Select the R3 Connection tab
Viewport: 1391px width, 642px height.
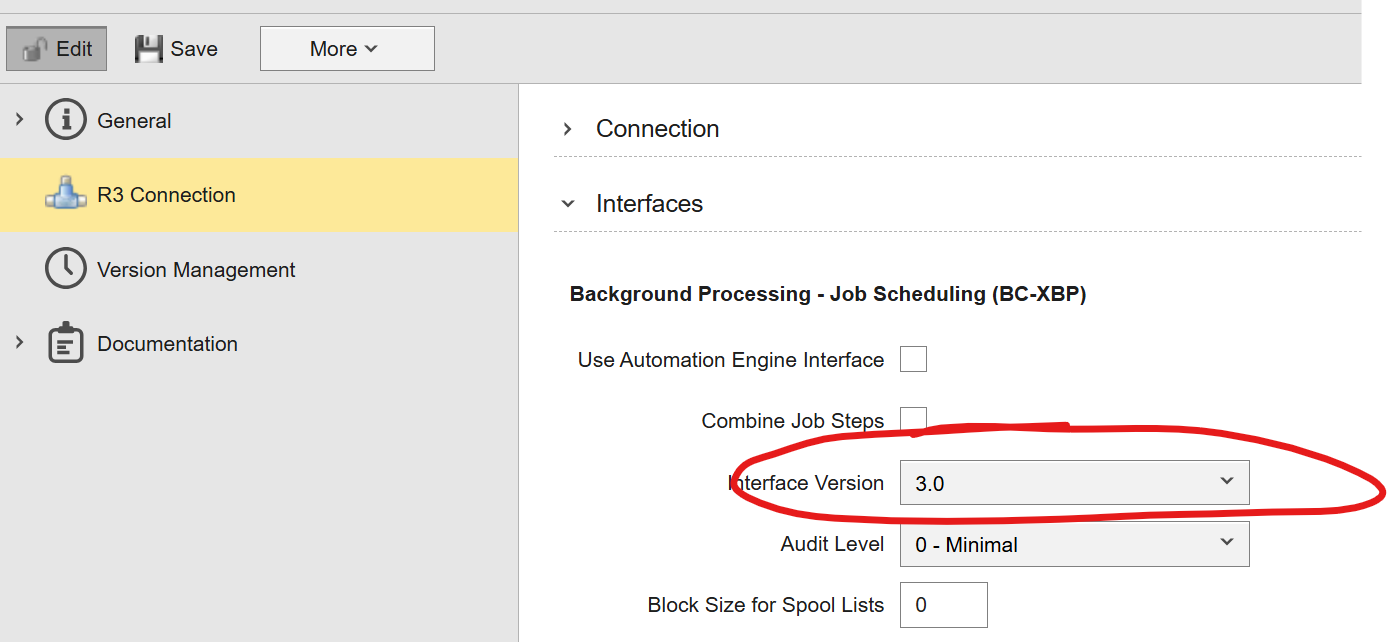tap(166, 195)
